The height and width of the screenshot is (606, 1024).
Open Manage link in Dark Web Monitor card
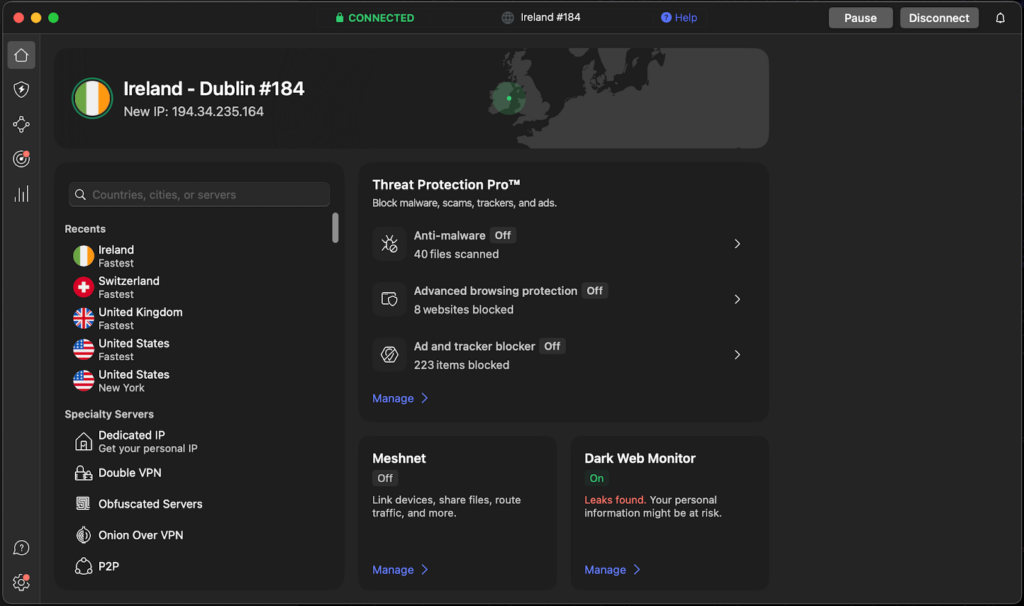[612, 570]
